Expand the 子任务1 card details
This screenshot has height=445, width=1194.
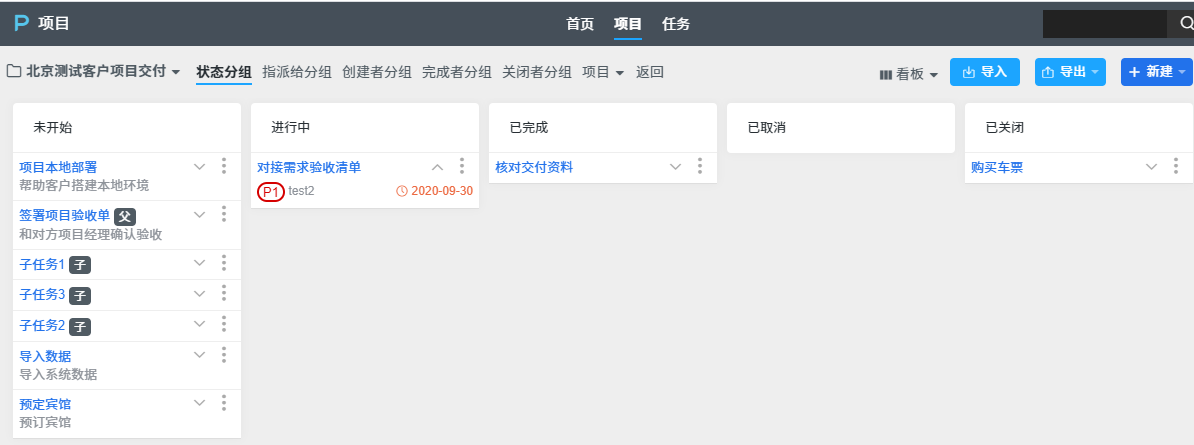coord(199,263)
